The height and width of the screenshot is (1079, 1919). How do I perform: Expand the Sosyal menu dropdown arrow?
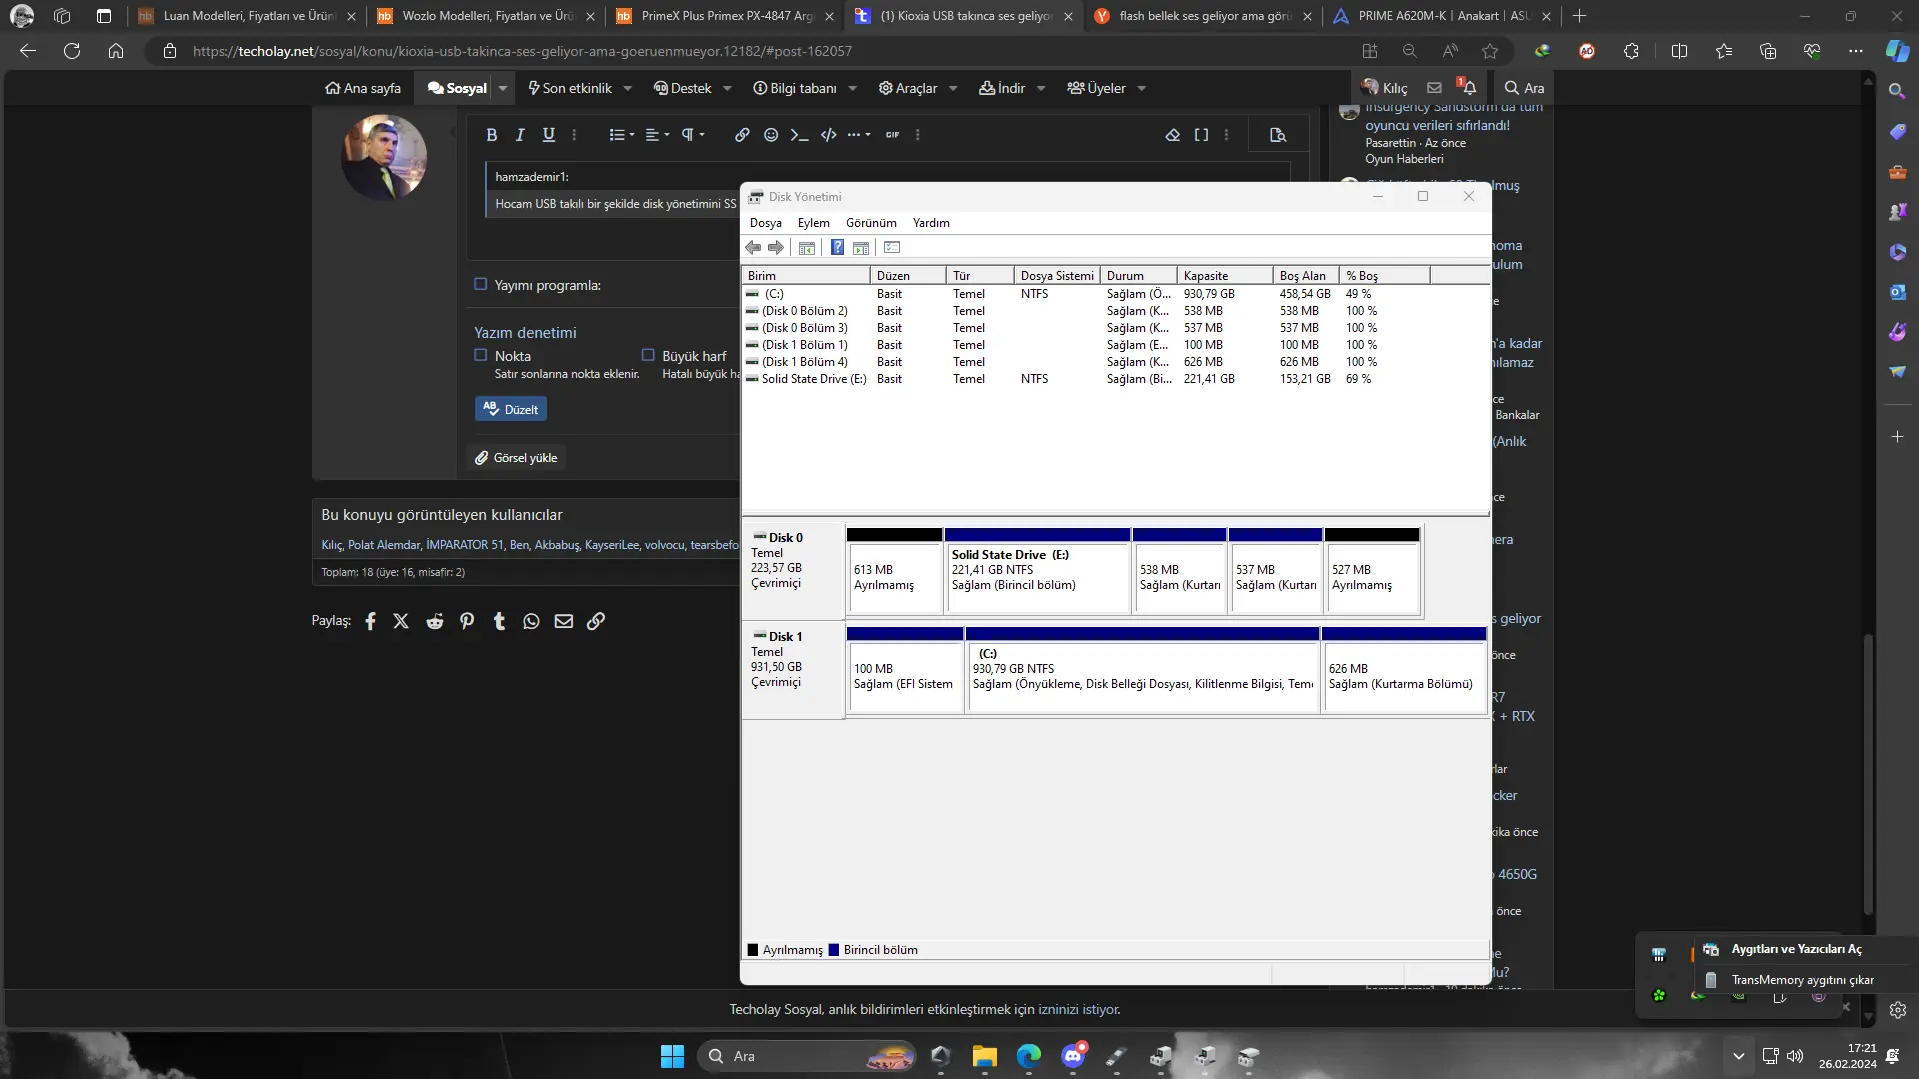[x=503, y=88]
